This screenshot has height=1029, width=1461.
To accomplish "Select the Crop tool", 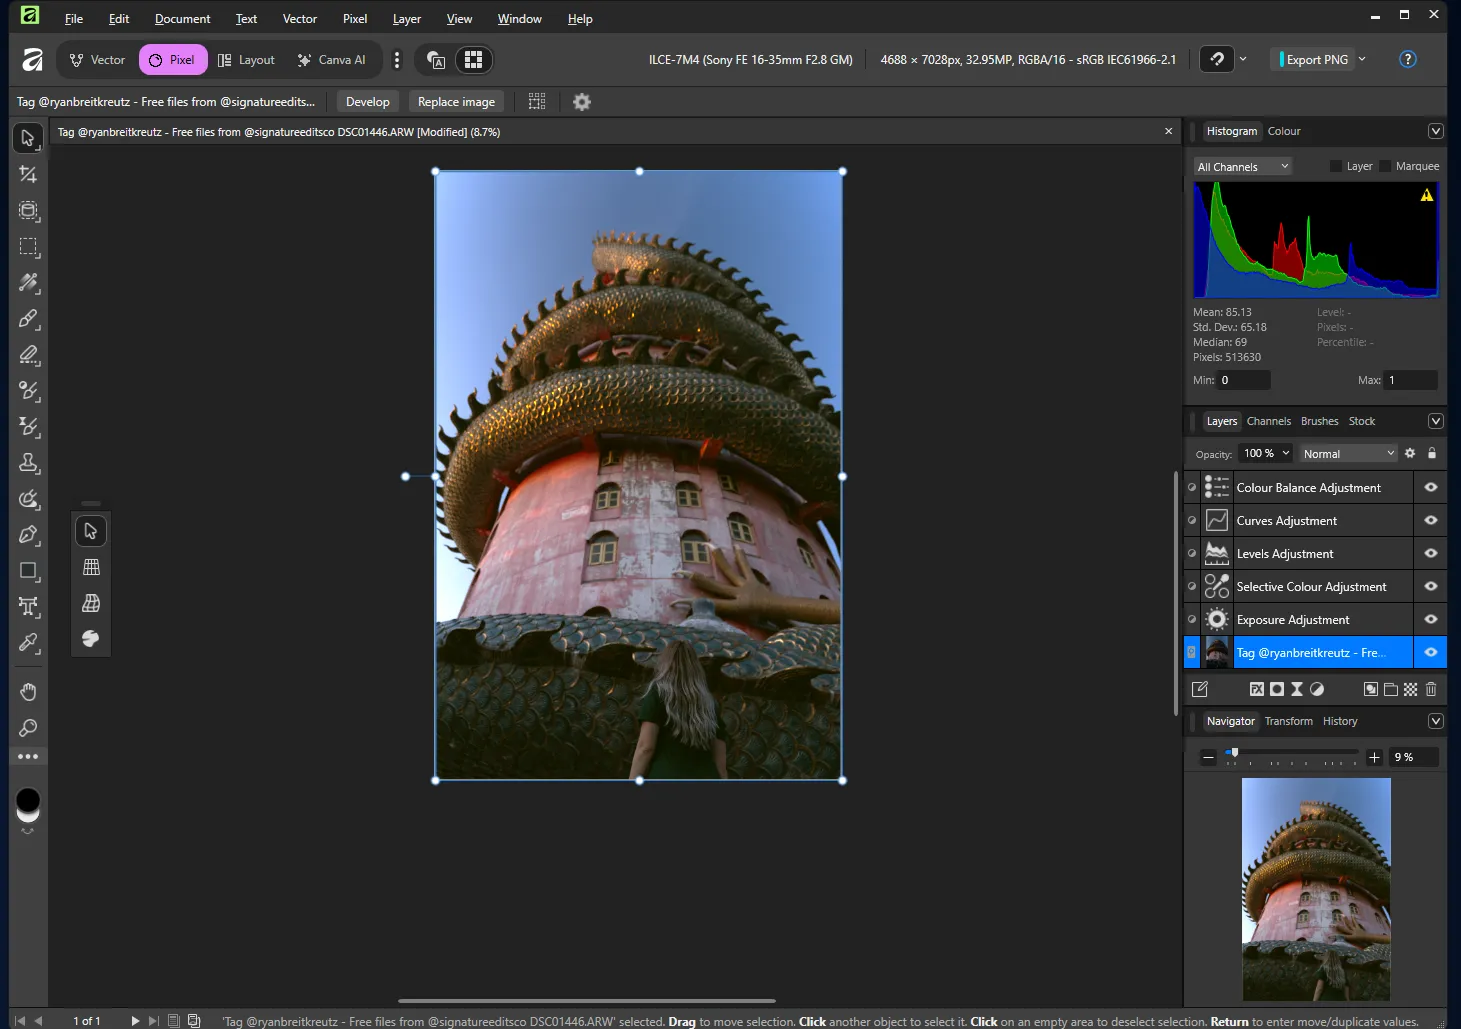I will pyautogui.click(x=28, y=174).
